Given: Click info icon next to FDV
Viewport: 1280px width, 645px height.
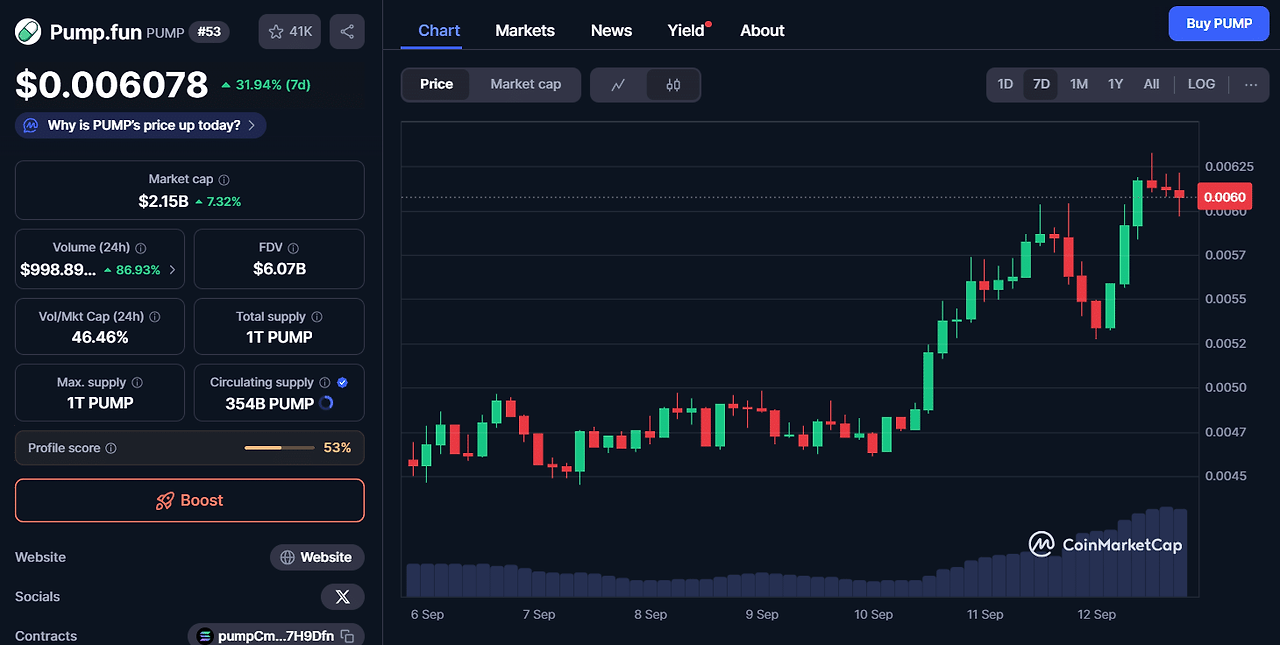Looking at the screenshot, I should (293, 248).
